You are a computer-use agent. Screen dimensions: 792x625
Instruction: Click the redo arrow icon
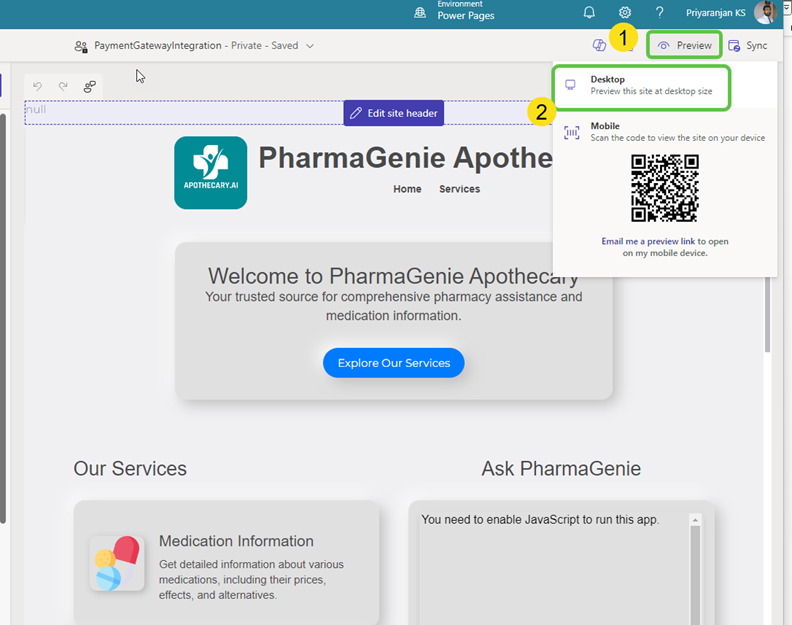(63, 87)
